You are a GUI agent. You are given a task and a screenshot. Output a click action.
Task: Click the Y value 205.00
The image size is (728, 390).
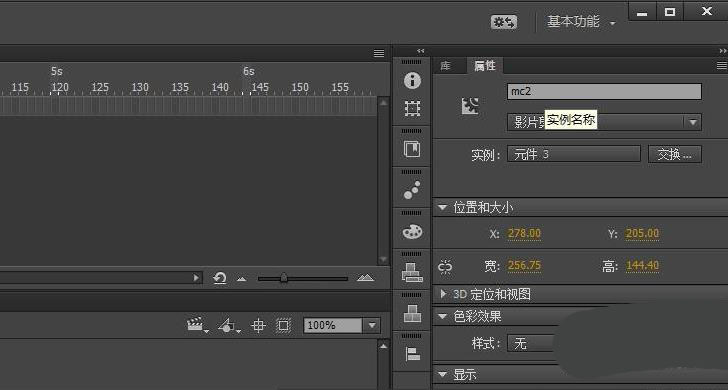coord(642,233)
